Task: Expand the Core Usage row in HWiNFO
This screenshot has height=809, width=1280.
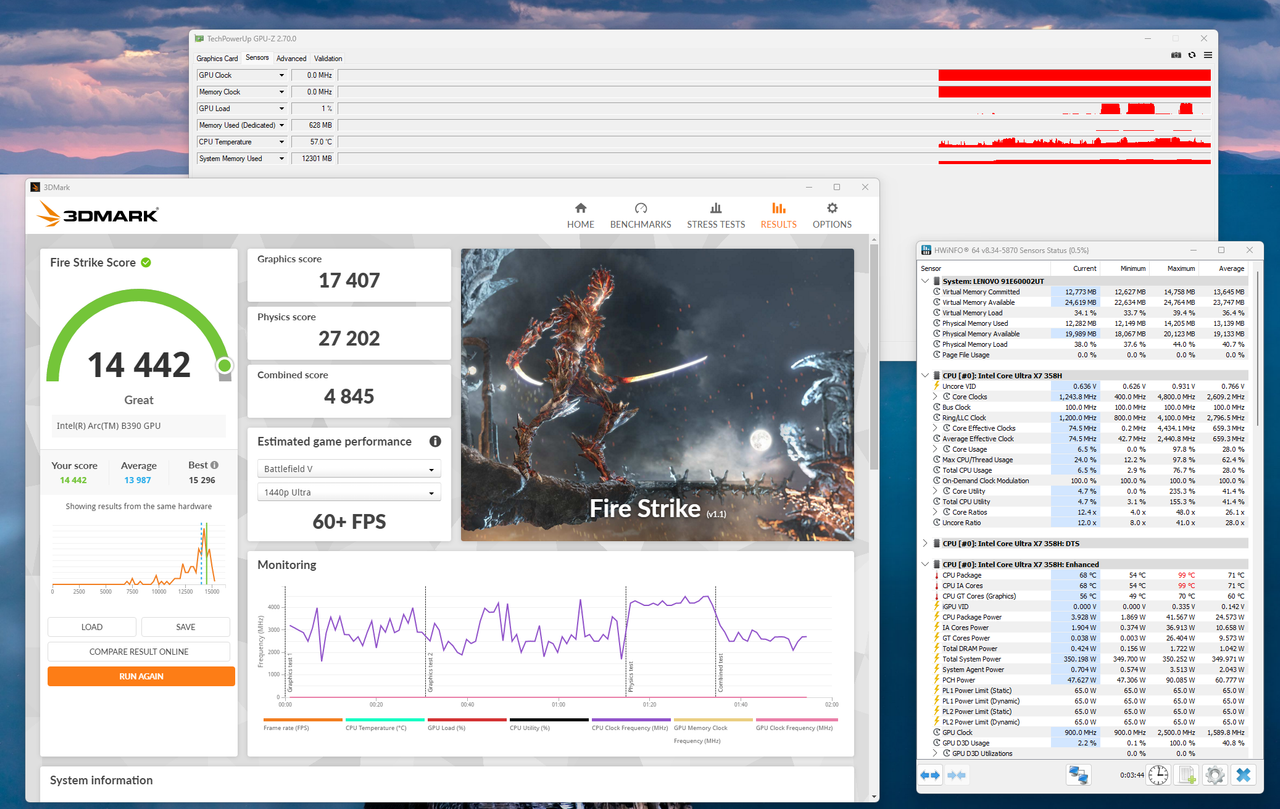Action: (936, 449)
